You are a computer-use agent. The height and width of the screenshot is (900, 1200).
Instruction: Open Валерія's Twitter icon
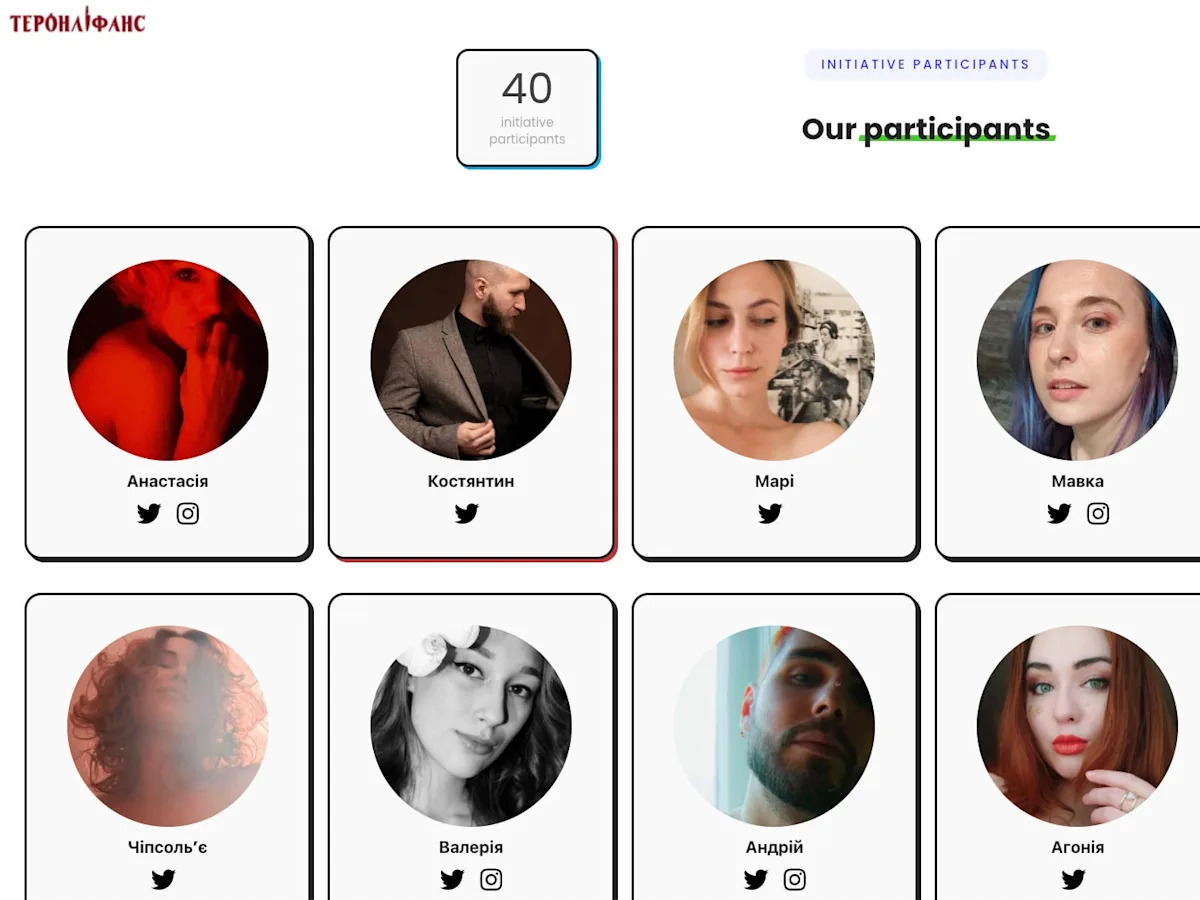pos(452,880)
